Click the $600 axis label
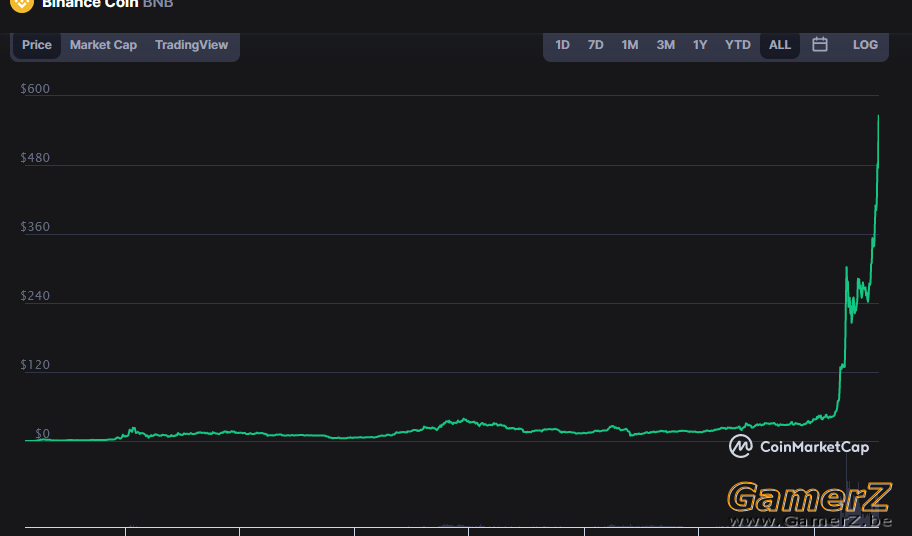Viewport: 912px width, 536px height. (x=35, y=89)
